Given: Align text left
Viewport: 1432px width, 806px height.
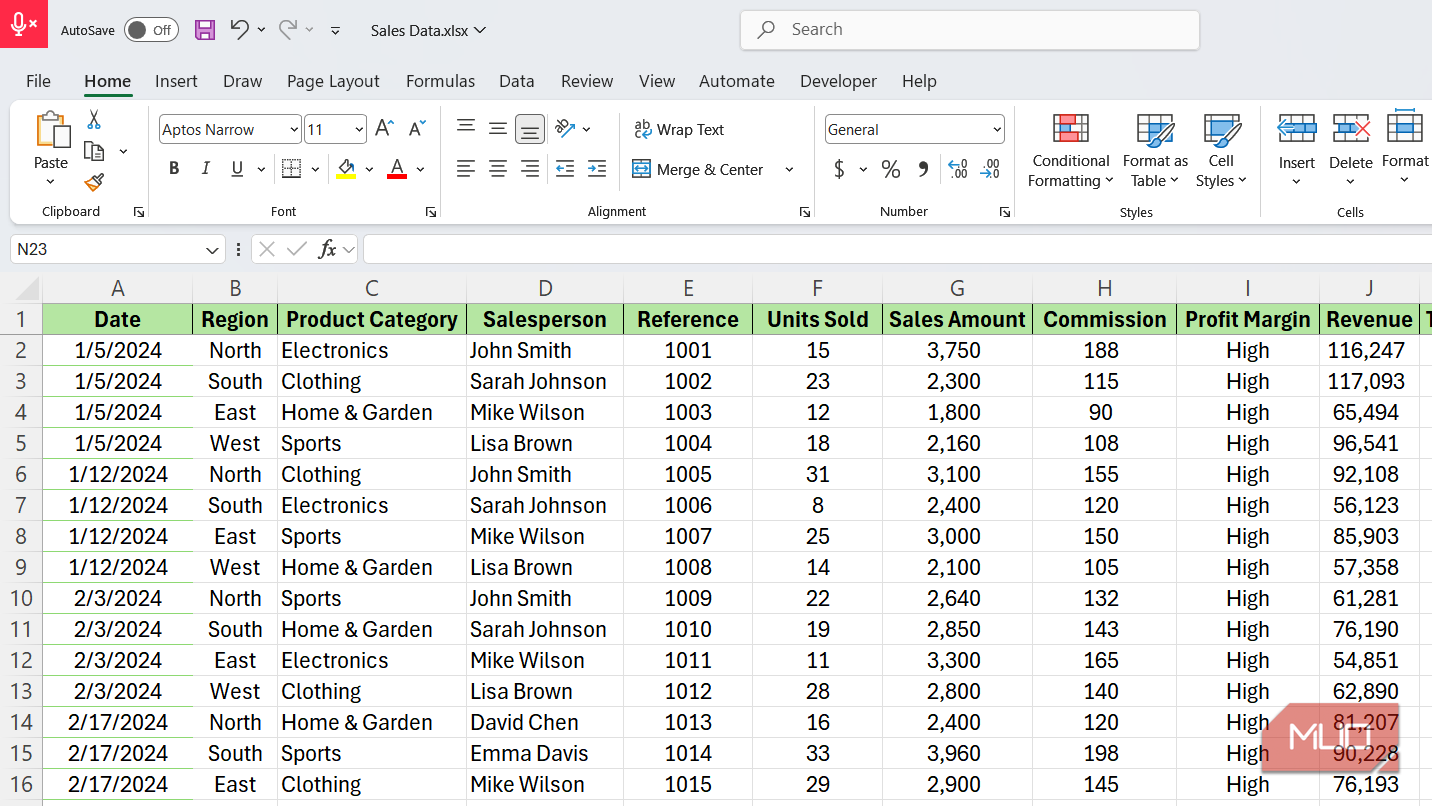Looking at the screenshot, I should (x=466, y=169).
